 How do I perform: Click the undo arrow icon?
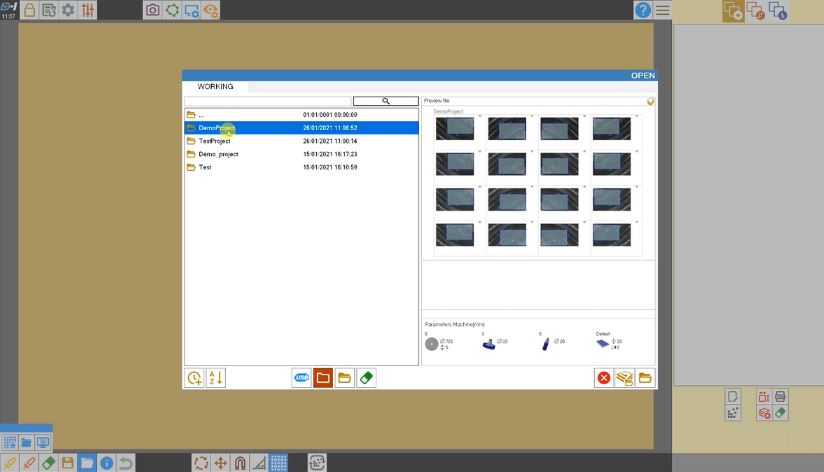click(126, 463)
